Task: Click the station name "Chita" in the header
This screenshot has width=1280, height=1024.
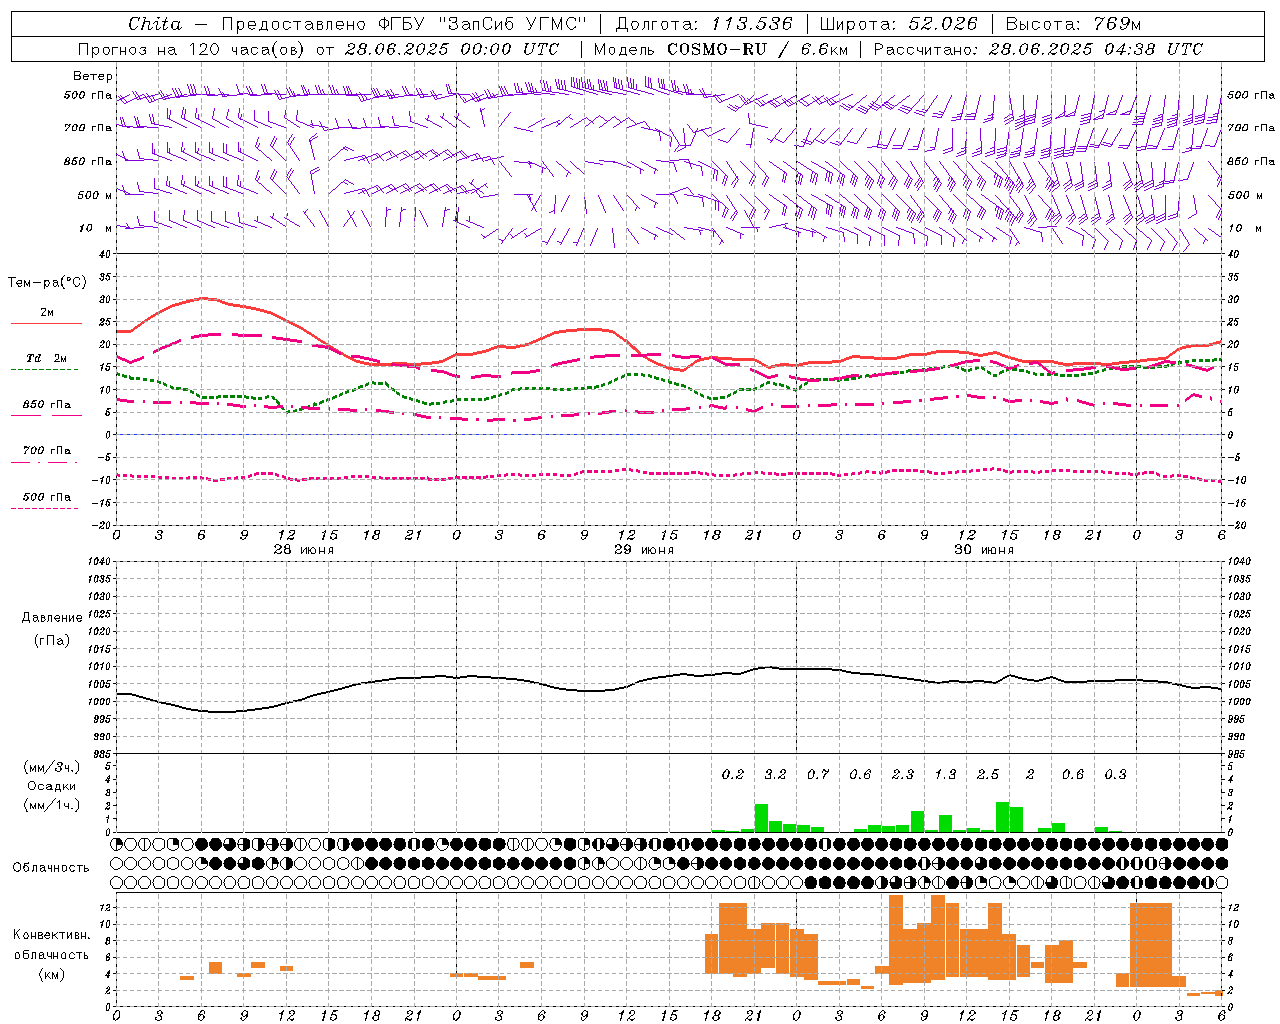Action: pyautogui.click(x=155, y=24)
